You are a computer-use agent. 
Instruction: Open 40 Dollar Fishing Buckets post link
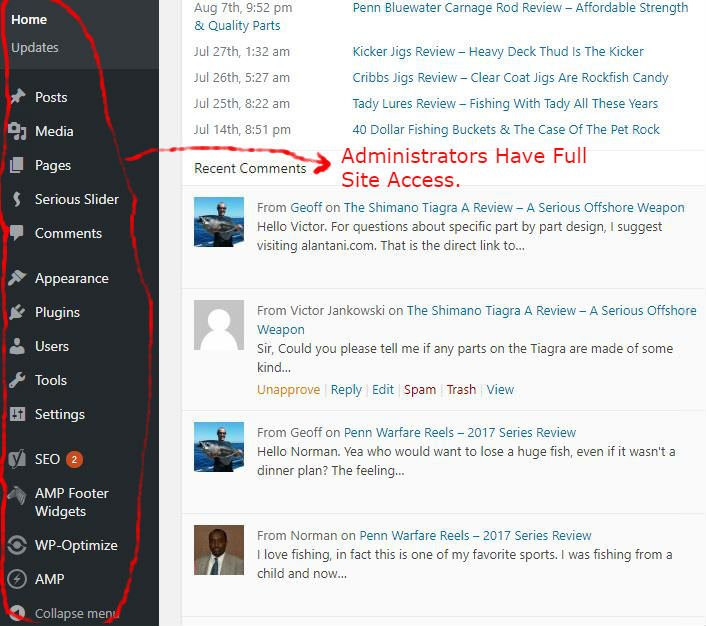pos(506,130)
